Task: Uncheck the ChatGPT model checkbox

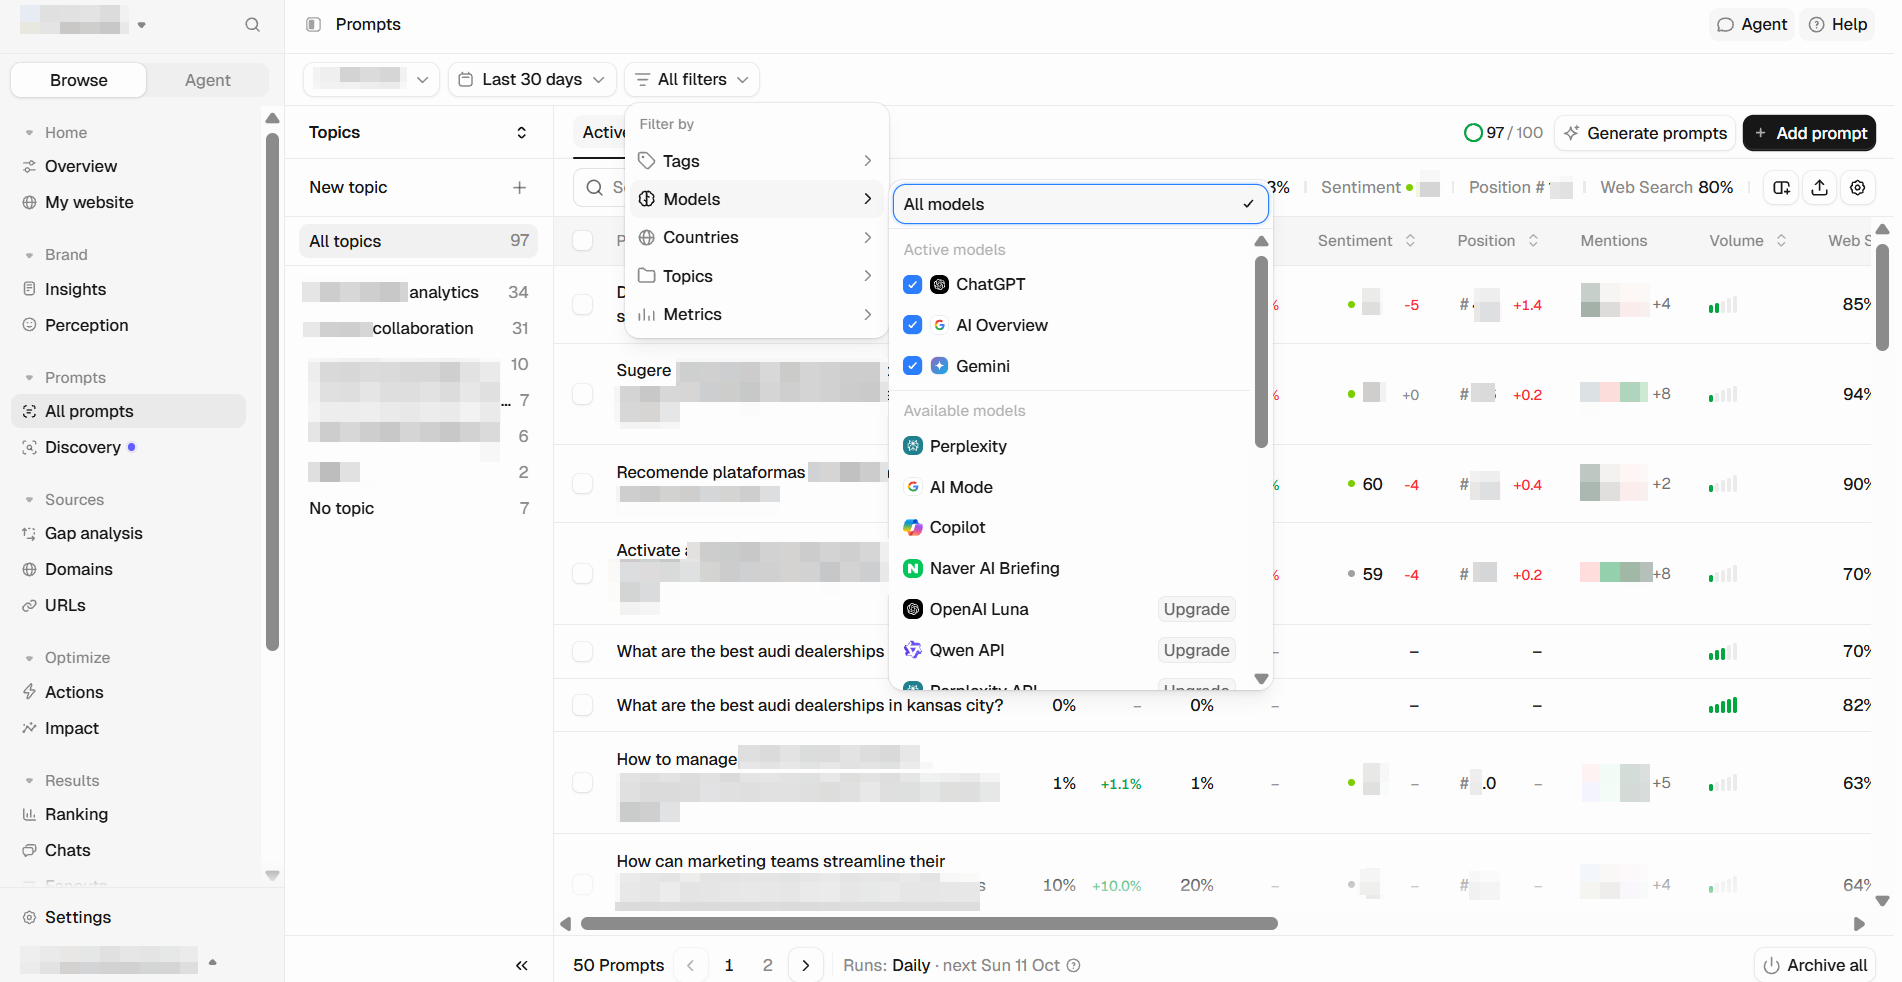Action: coord(912,285)
